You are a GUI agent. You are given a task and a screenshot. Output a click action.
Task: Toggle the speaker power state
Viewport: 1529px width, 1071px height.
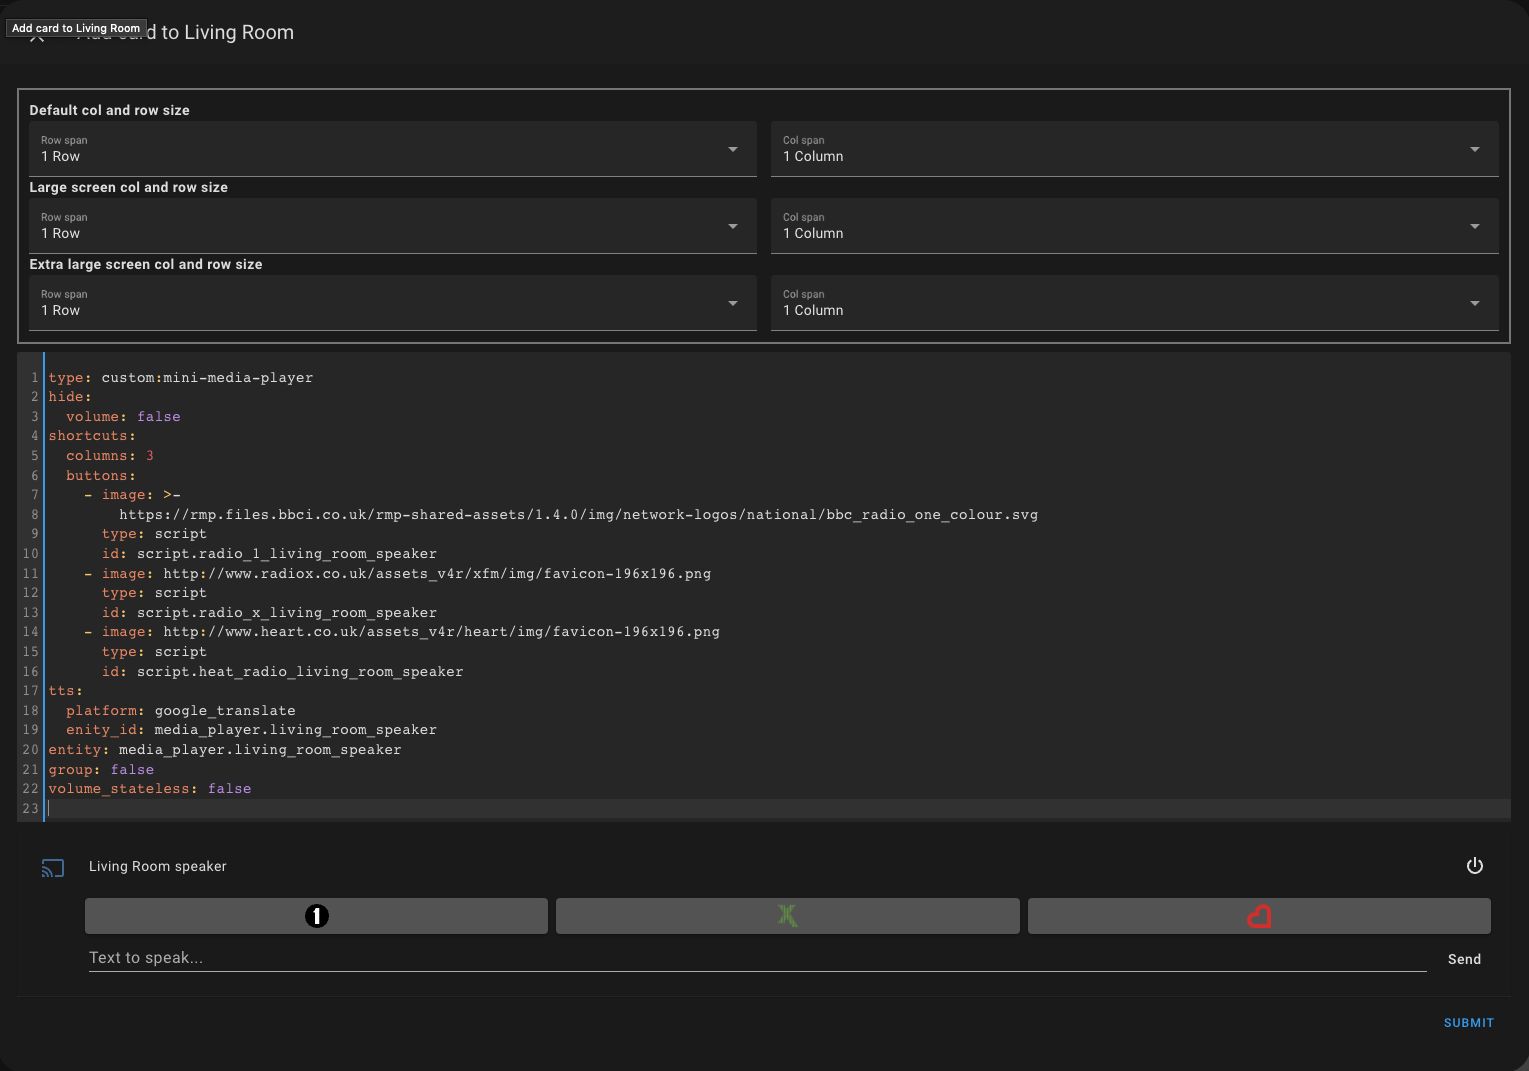tap(1475, 866)
